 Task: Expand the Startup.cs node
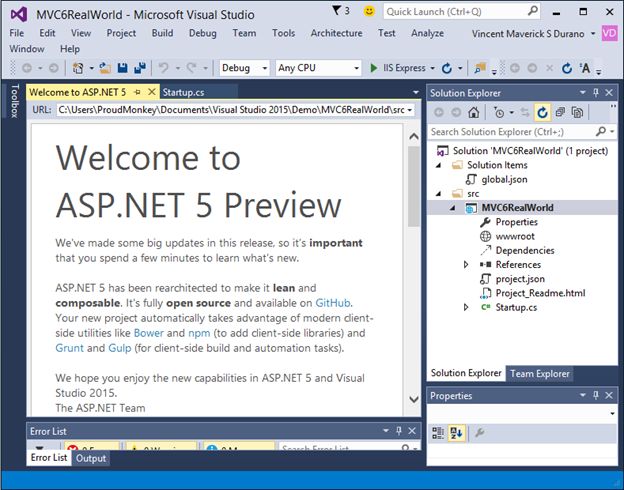point(466,307)
